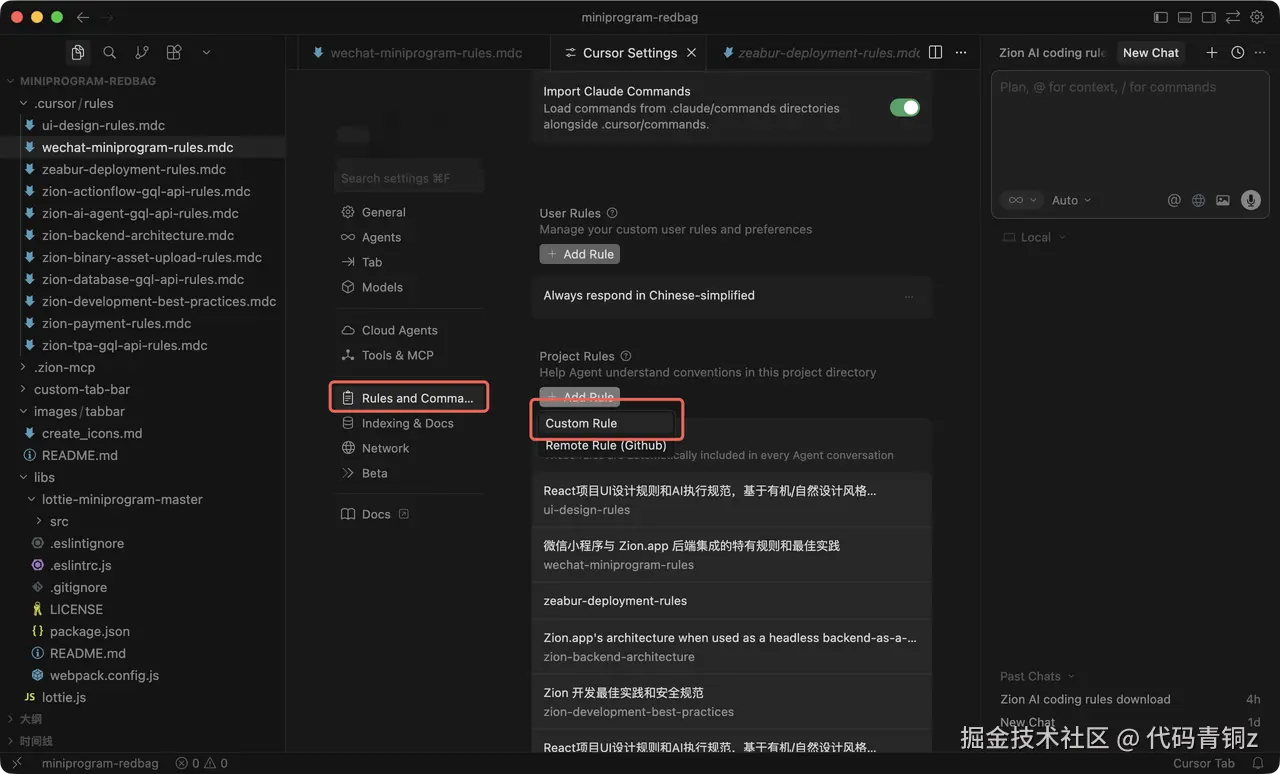Open the Source Control view icon

tap(142, 53)
